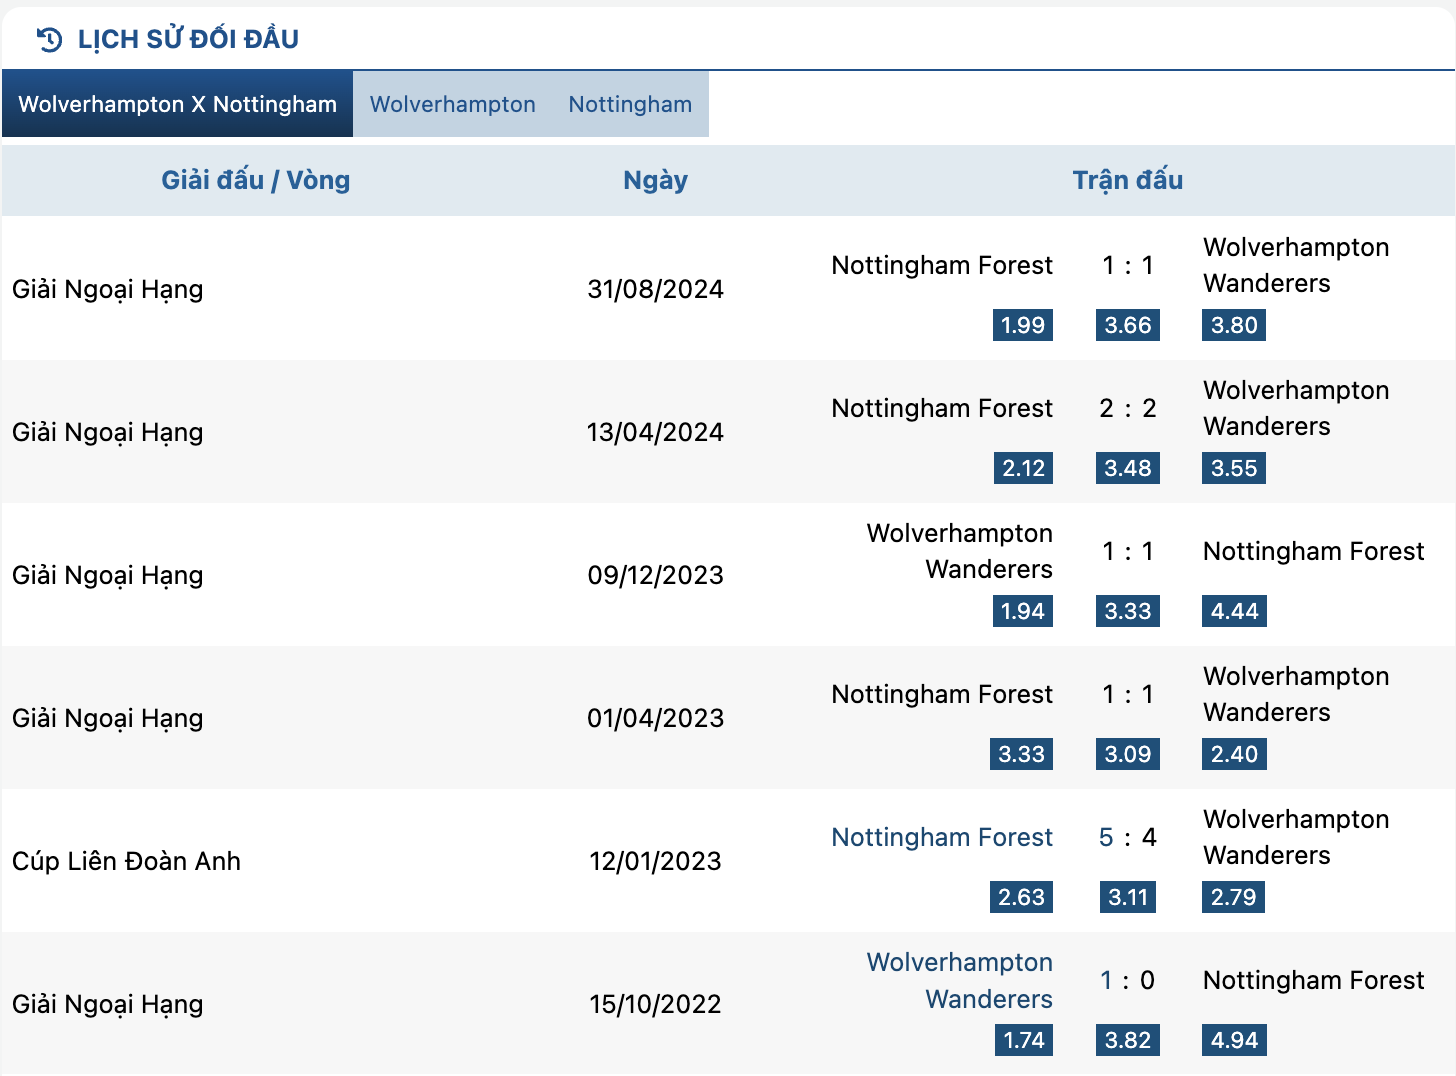Select the 3.33 draw odds from 09/12/2023
Image resolution: width=1456 pixels, height=1076 pixels.
point(1128,611)
